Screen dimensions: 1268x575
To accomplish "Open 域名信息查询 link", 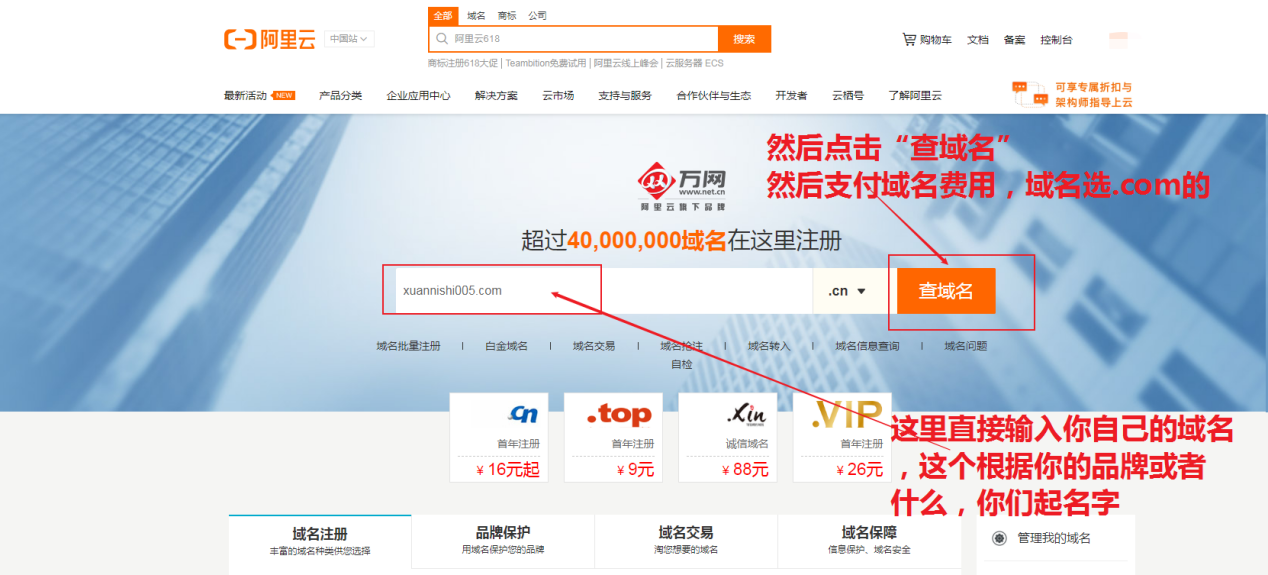I will tap(867, 346).
